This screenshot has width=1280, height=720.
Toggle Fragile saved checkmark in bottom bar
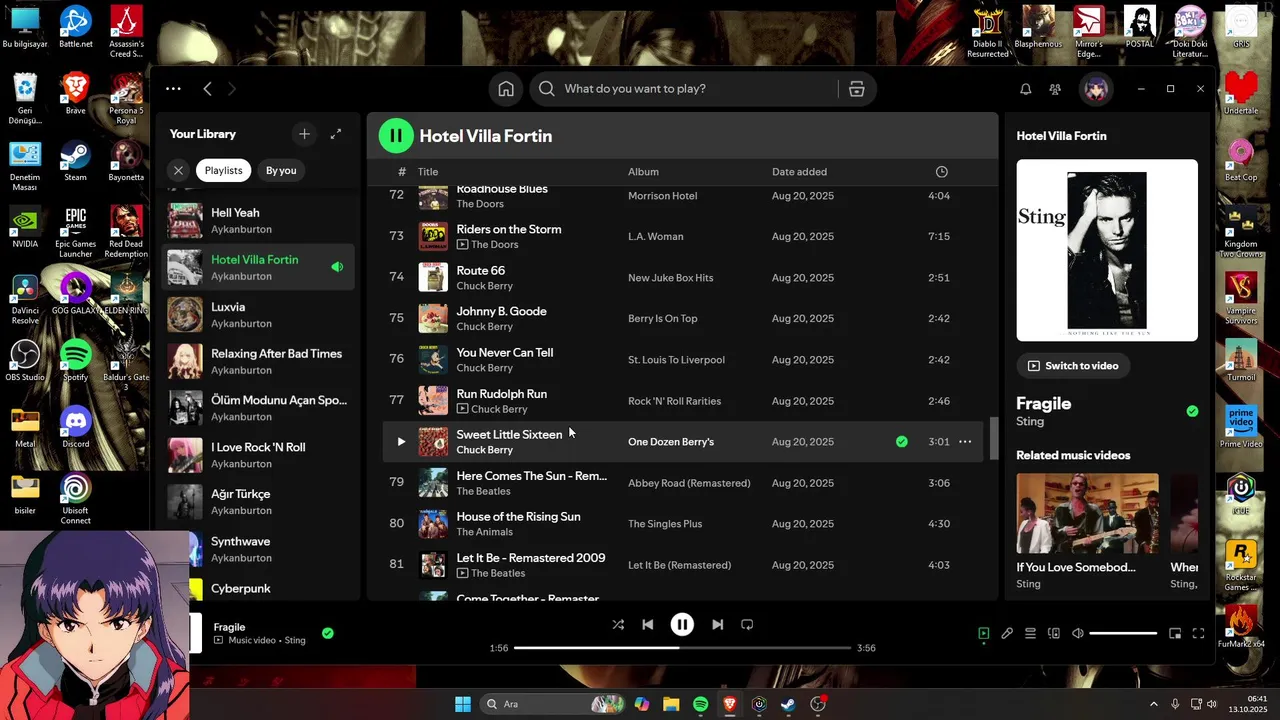click(x=328, y=633)
